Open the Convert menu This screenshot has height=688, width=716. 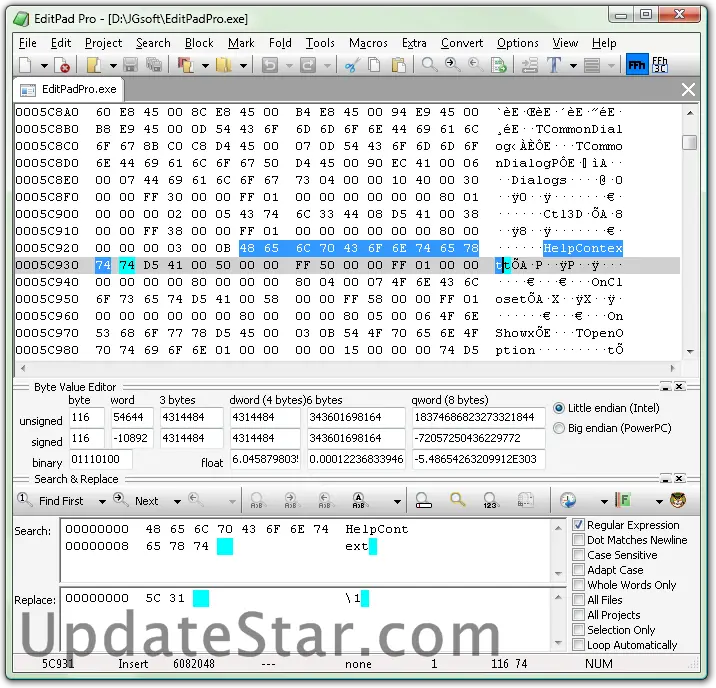(x=462, y=43)
